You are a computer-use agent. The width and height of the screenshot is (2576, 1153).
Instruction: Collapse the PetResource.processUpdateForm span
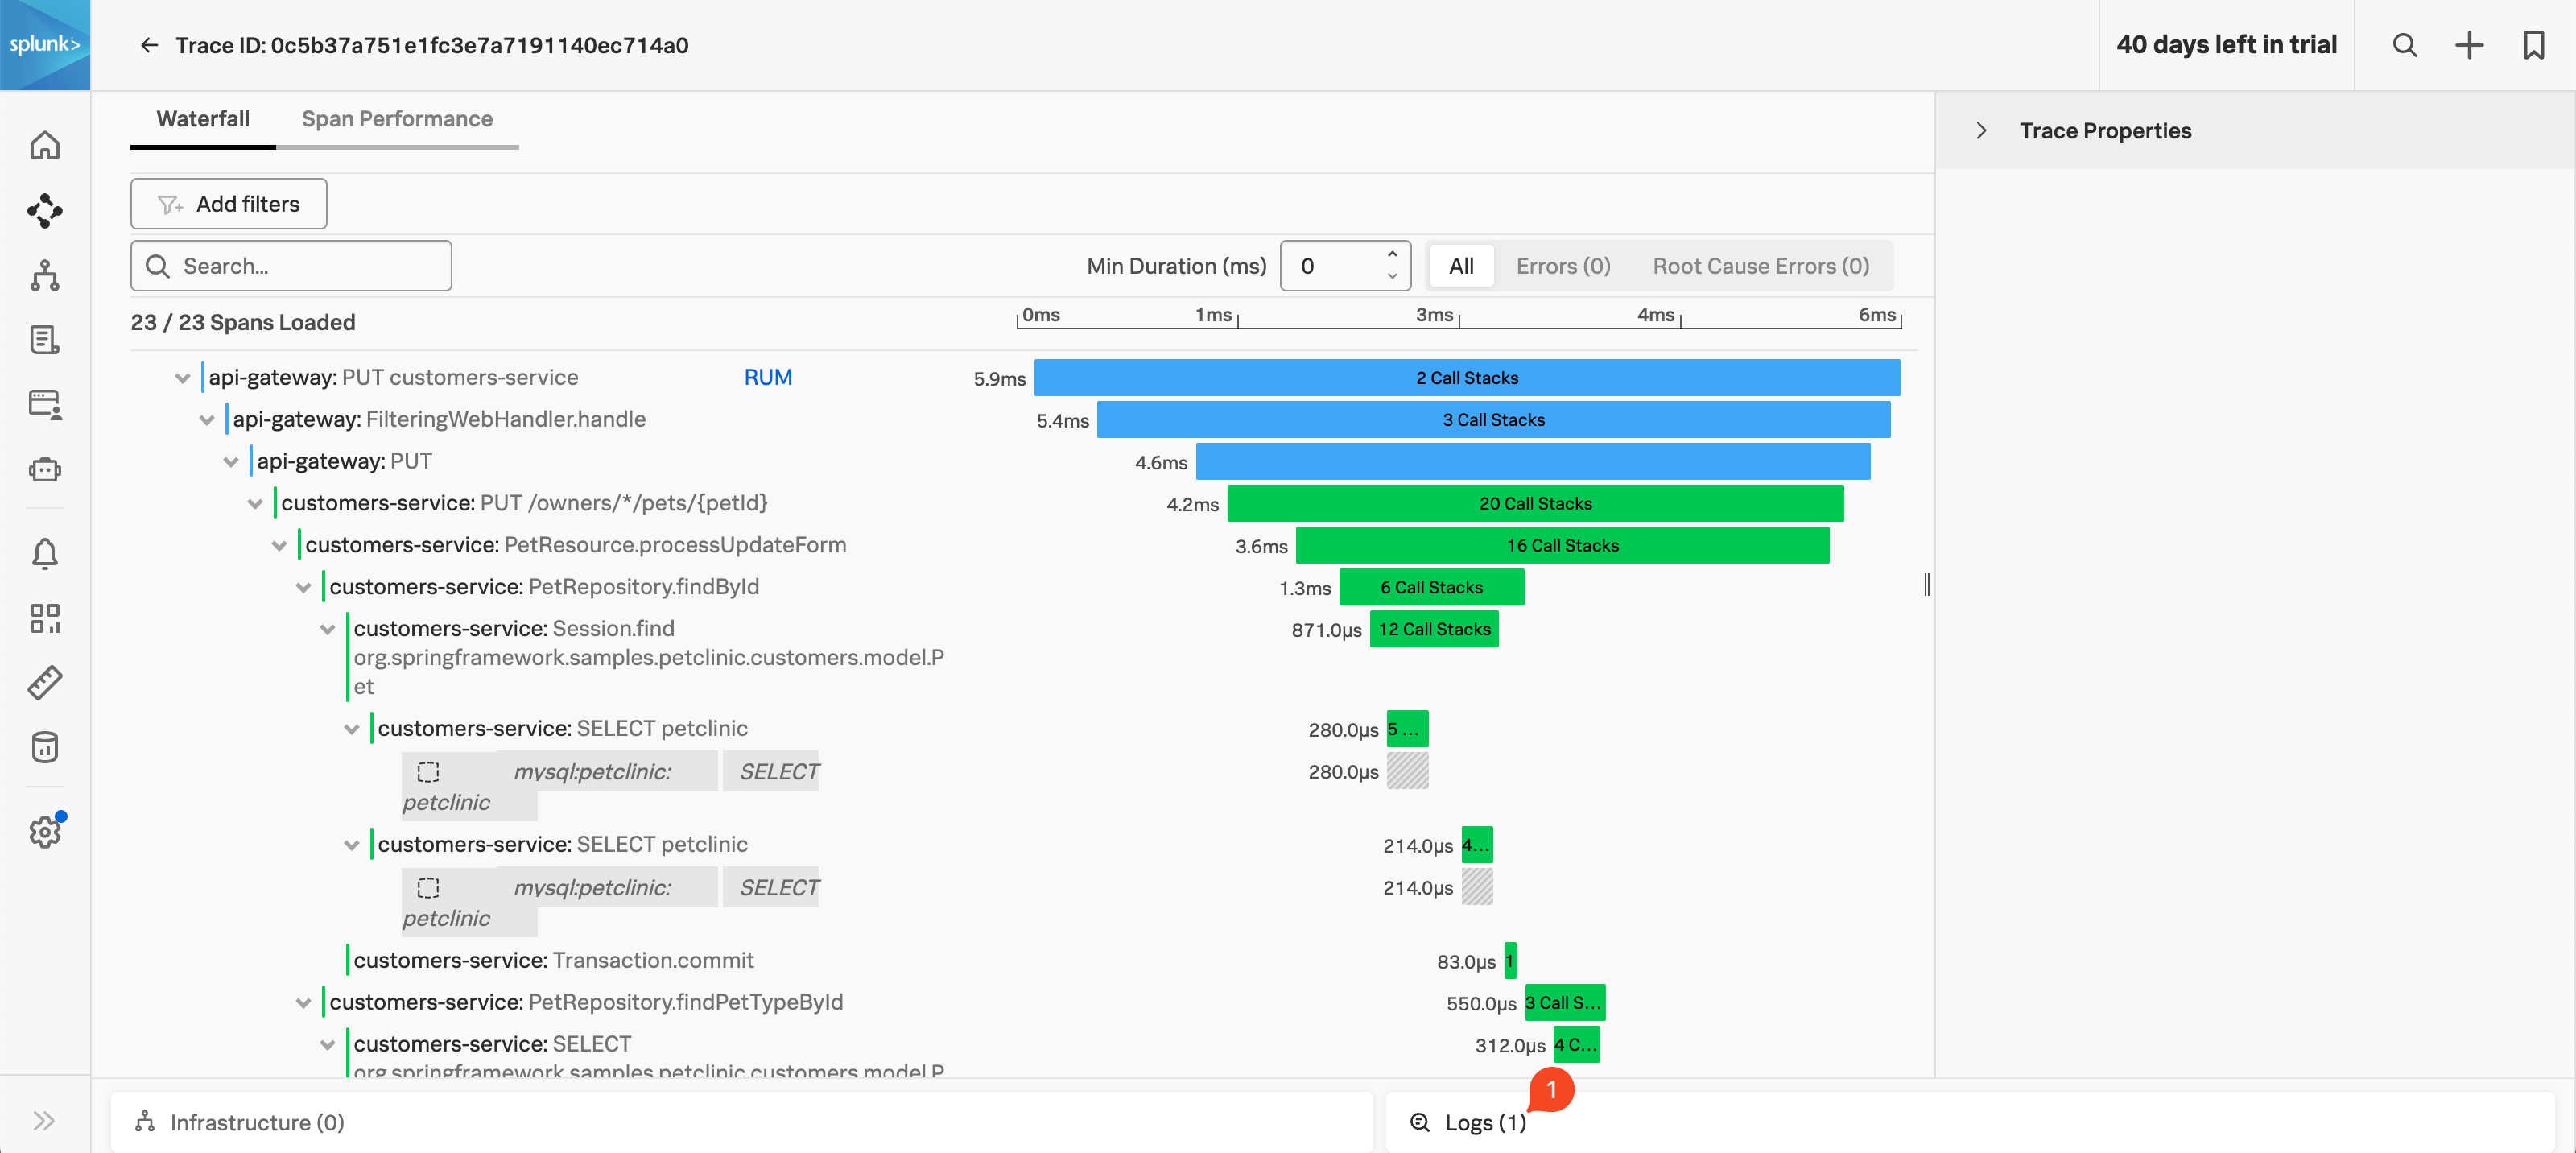point(279,546)
